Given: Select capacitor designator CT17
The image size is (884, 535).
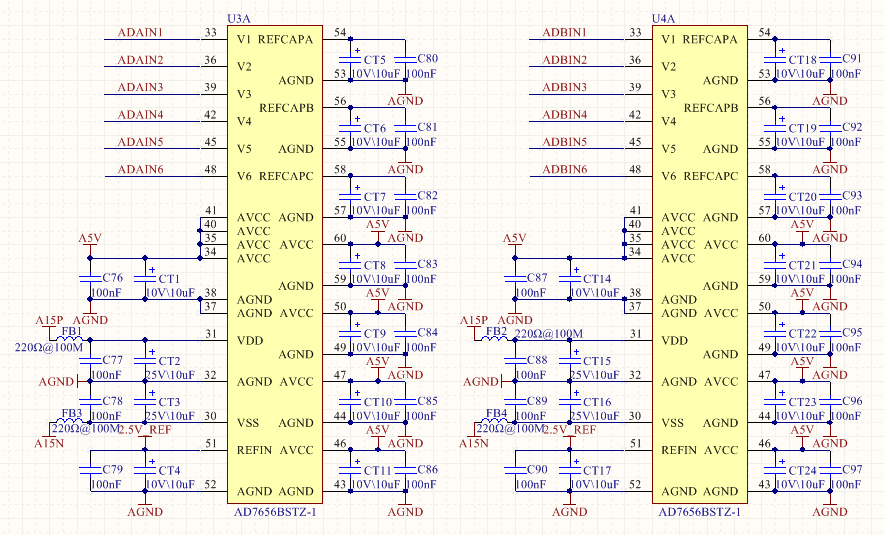Looking at the screenshot, I should (x=597, y=471).
